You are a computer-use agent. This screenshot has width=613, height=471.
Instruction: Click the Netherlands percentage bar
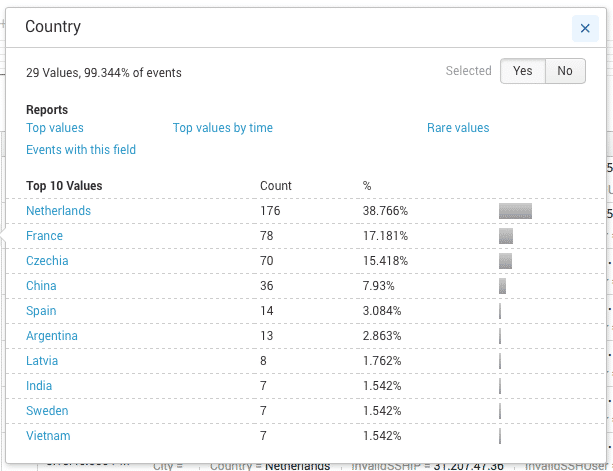tap(515, 211)
